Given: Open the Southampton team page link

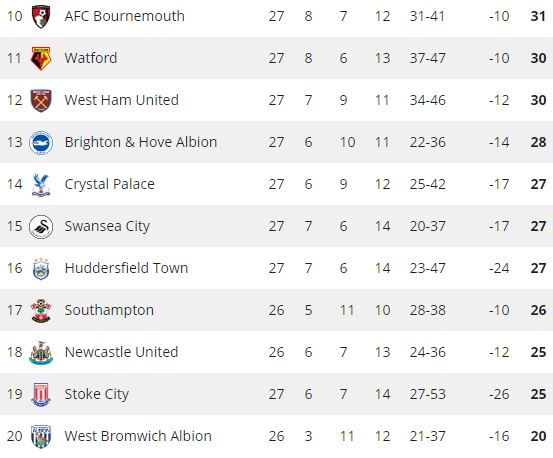Looking at the screenshot, I should click(109, 311).
